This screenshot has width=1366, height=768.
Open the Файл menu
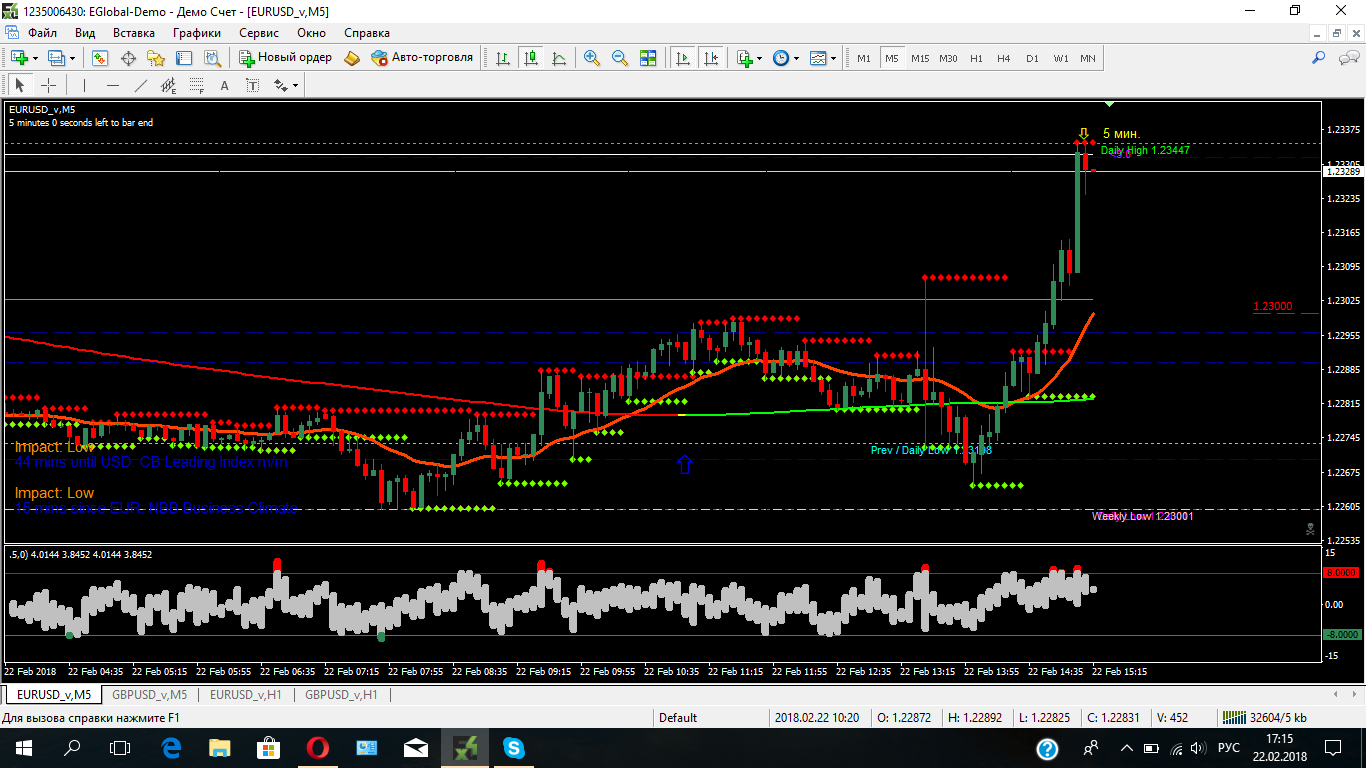(x=42, y=33)
